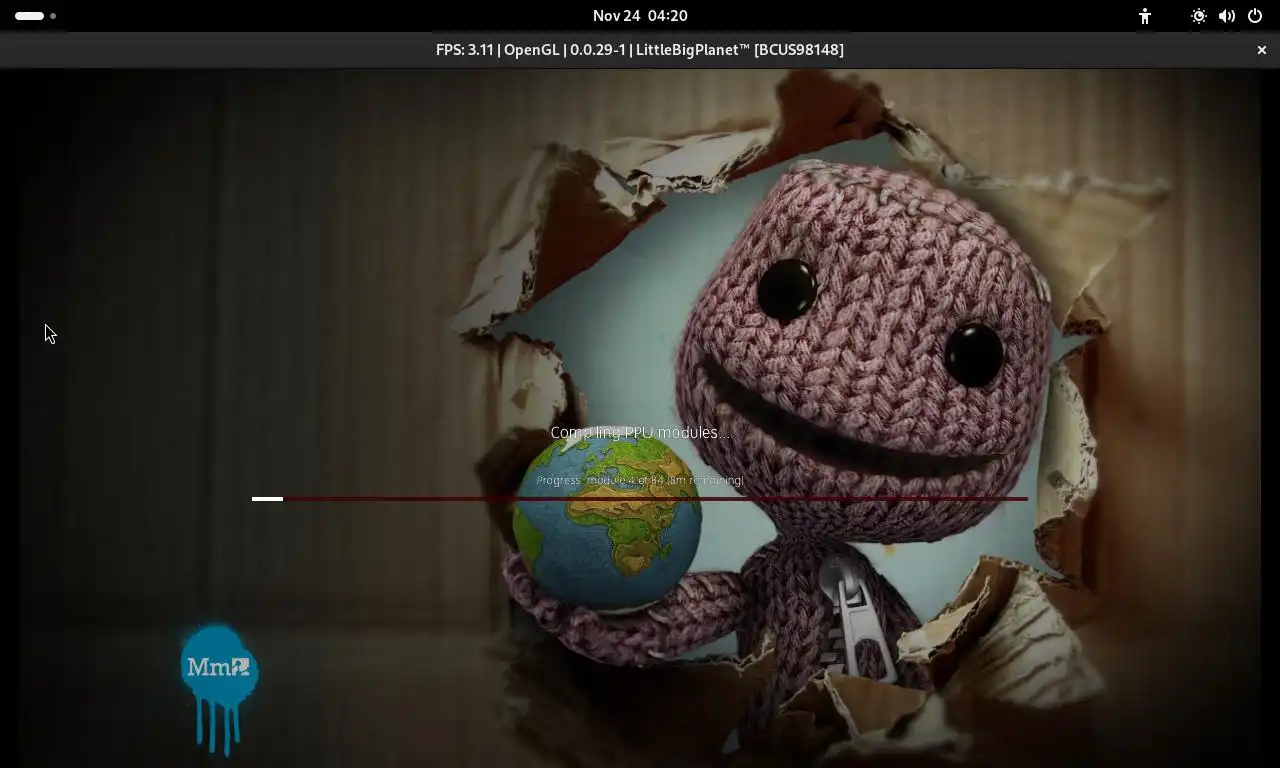
Task: Close the LittleBigPlanet RPCS3 window
Action: tap(1262, 50)
